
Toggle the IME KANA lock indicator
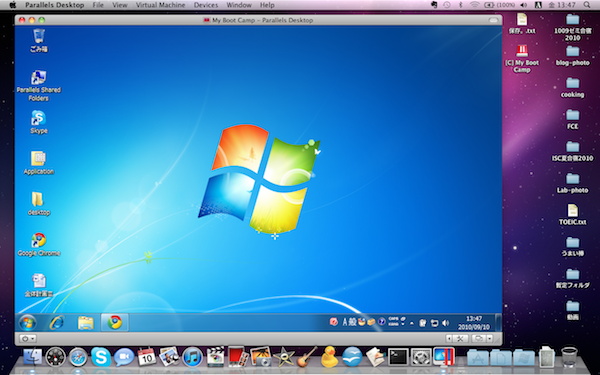point(393,324)
